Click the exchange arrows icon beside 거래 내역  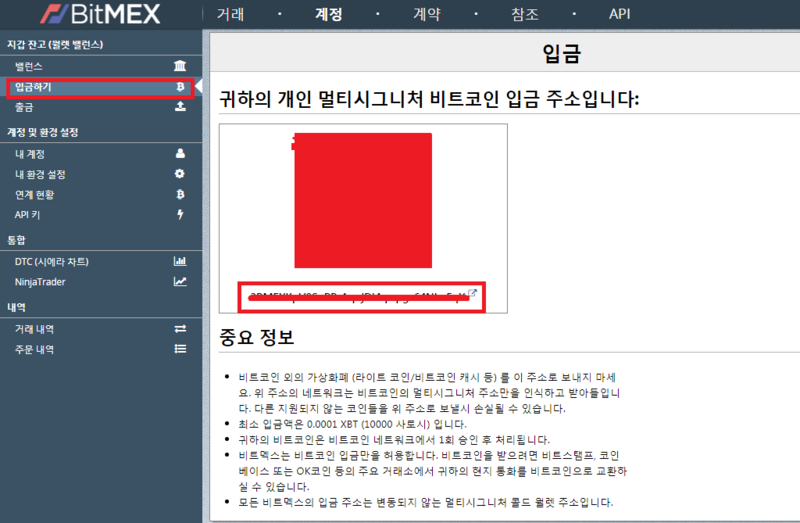pyautogui.click(x=180, y=329)
